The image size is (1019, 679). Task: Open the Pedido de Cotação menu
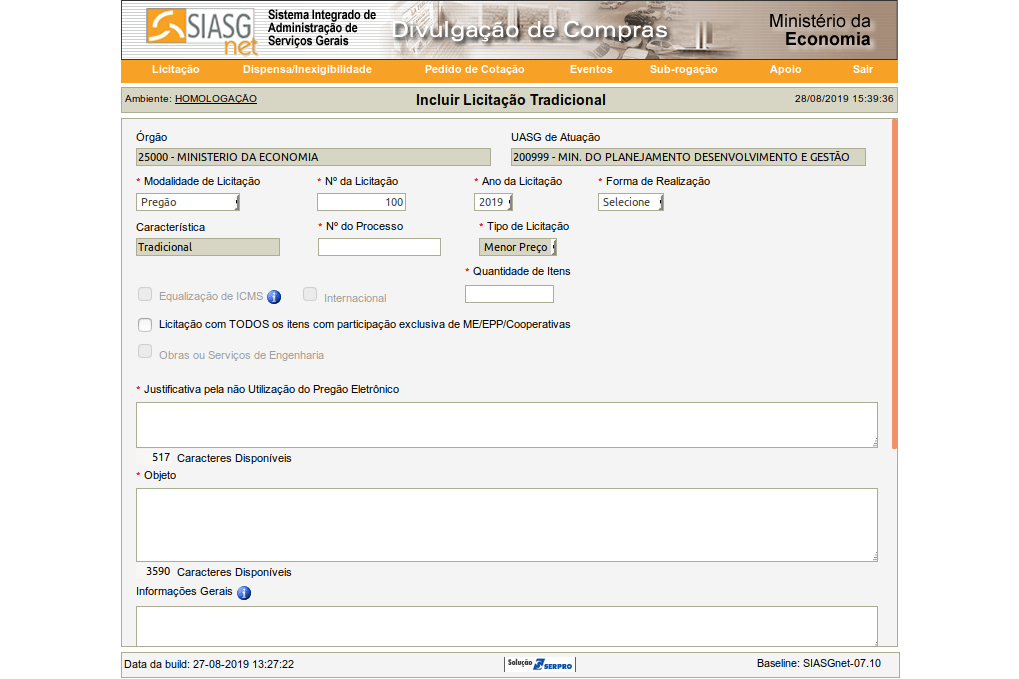(474, 70)
